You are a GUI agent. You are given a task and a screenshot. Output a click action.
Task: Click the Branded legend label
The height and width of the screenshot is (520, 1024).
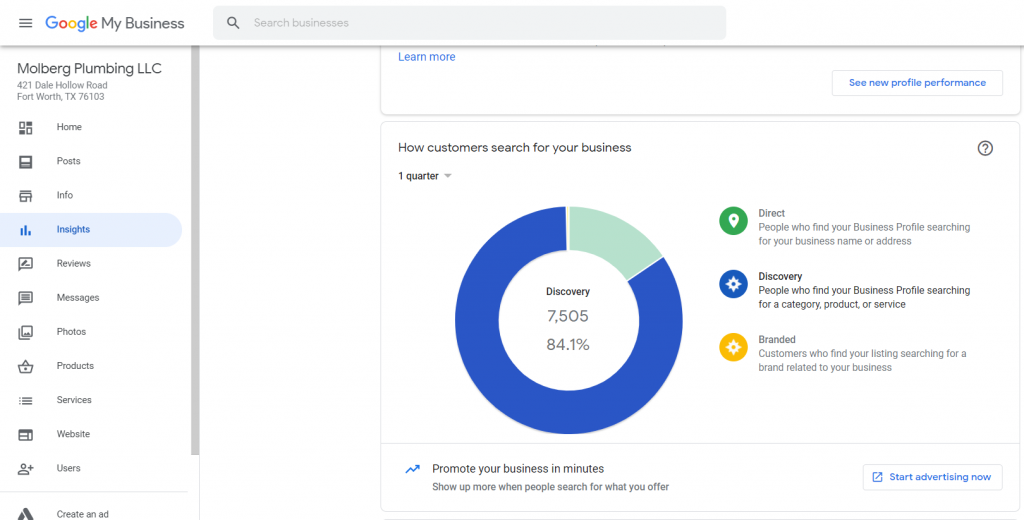776,340
